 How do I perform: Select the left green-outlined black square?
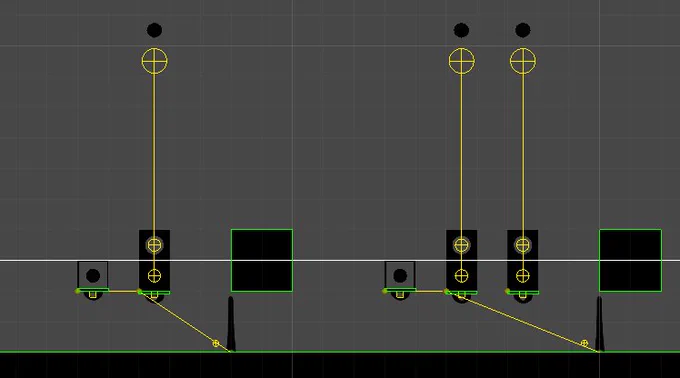click(x=262, y=260)
